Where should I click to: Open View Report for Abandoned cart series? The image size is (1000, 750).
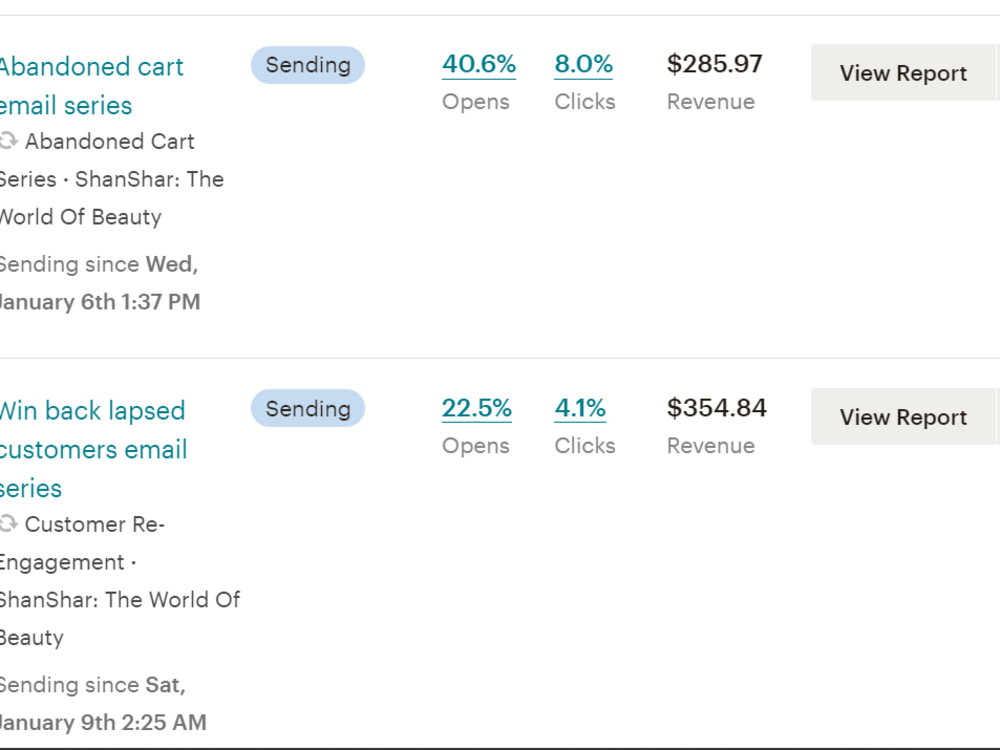[903, 73]
